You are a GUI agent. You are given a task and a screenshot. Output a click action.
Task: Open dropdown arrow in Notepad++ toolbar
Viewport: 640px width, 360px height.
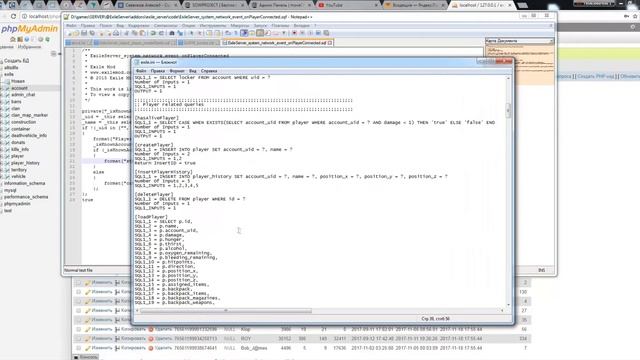[x=284, y=33]
